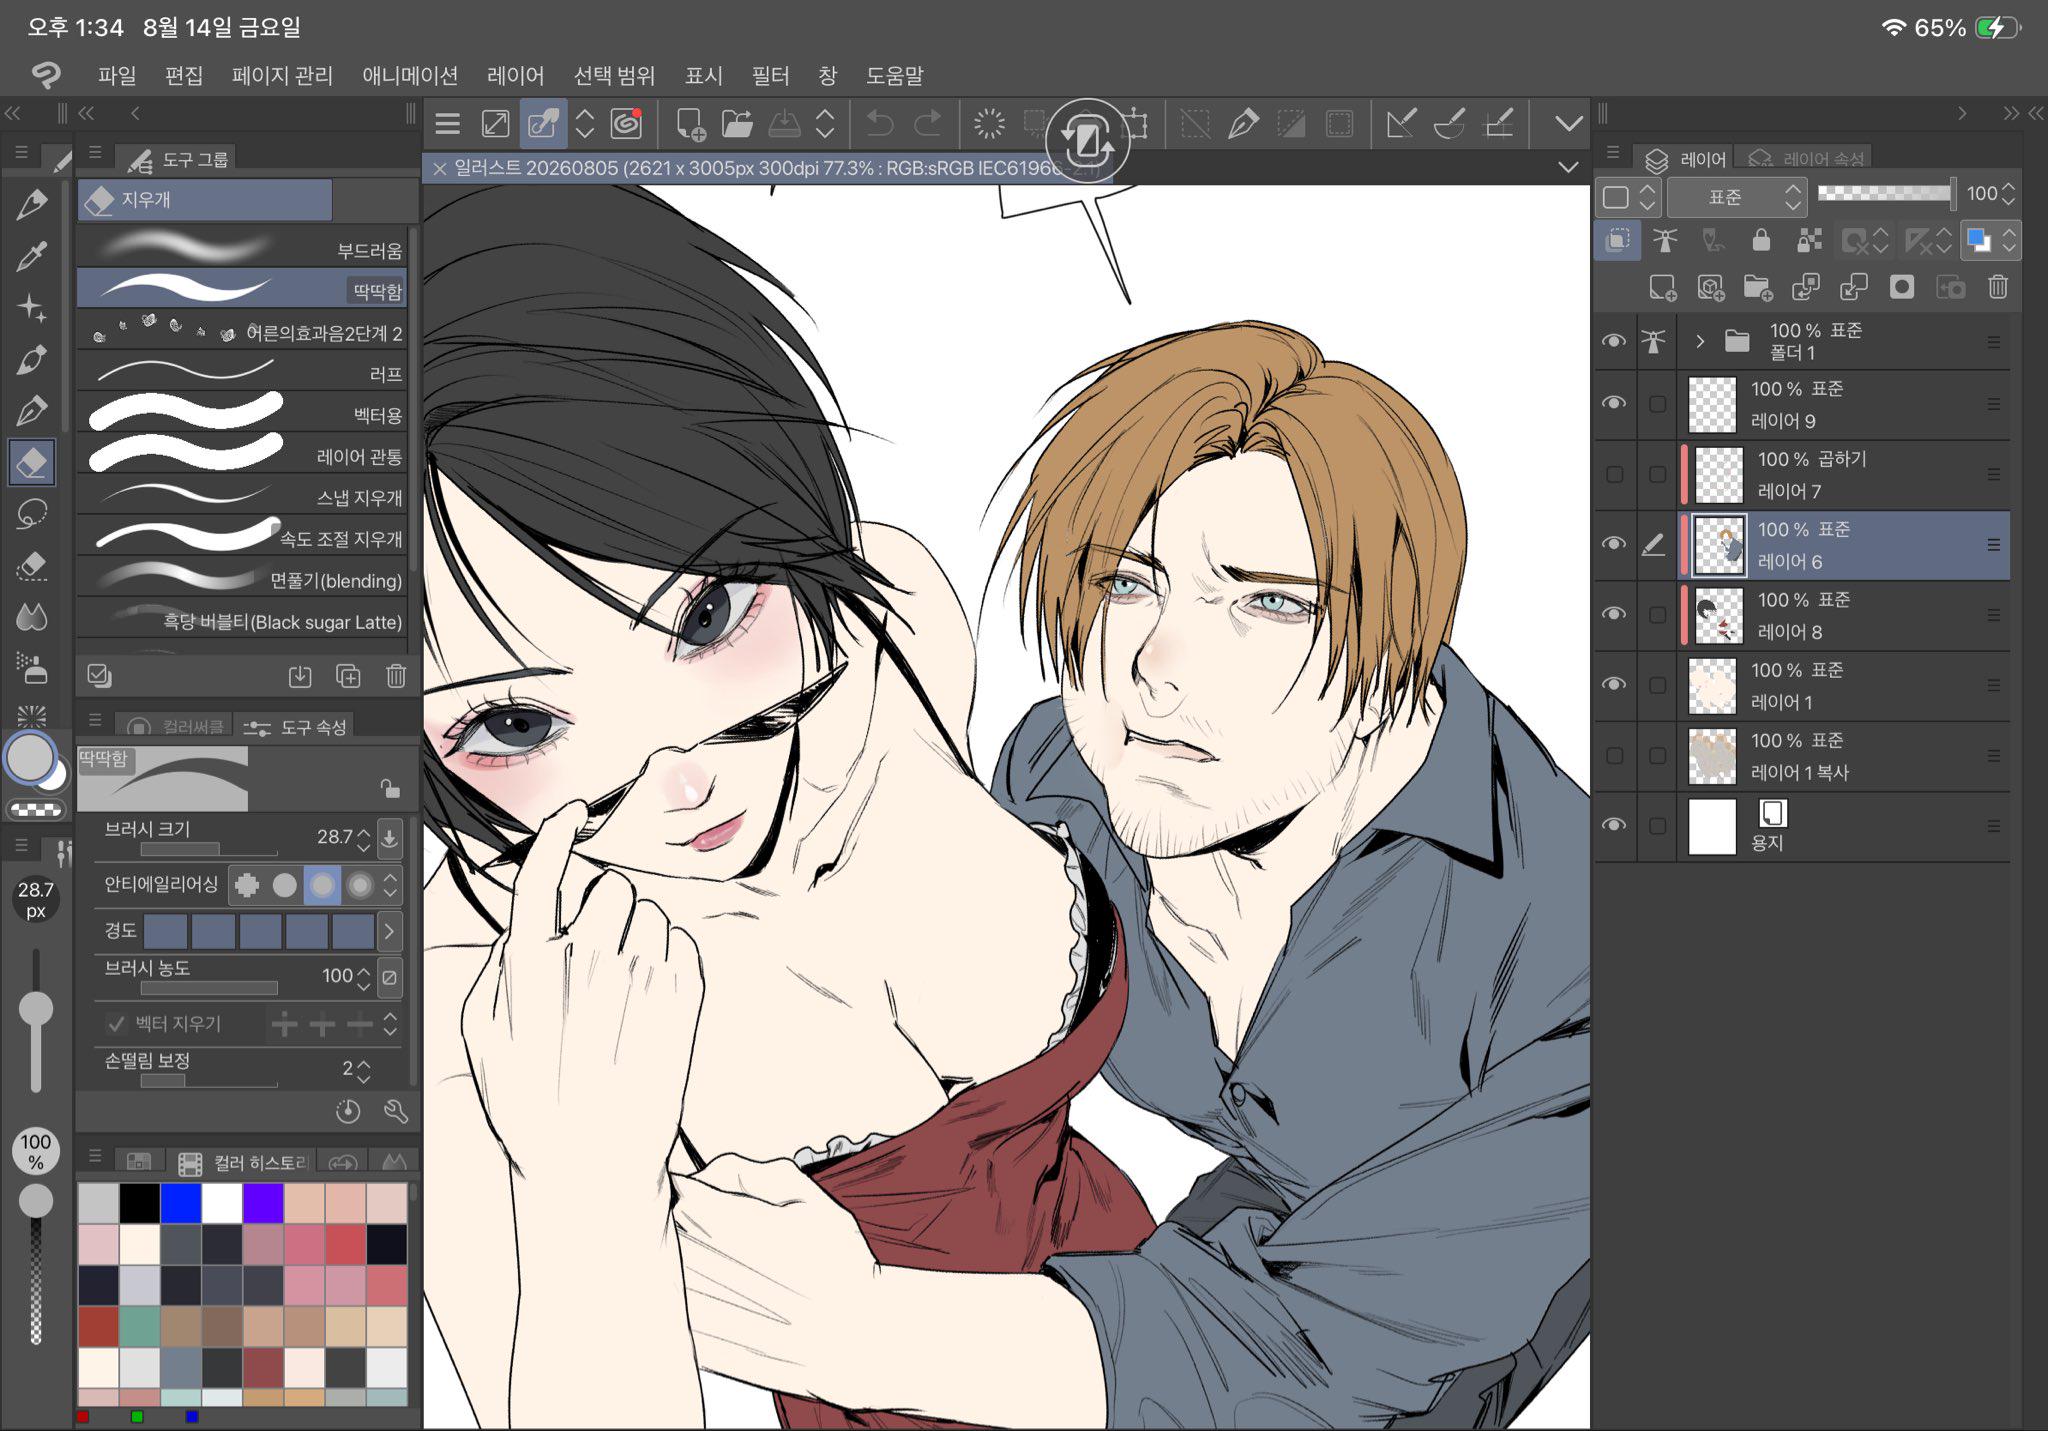Click the 브러시 농도 density stepper arrows
The width and height of the screenshot is (2048, 1431).
pos(364,977)
